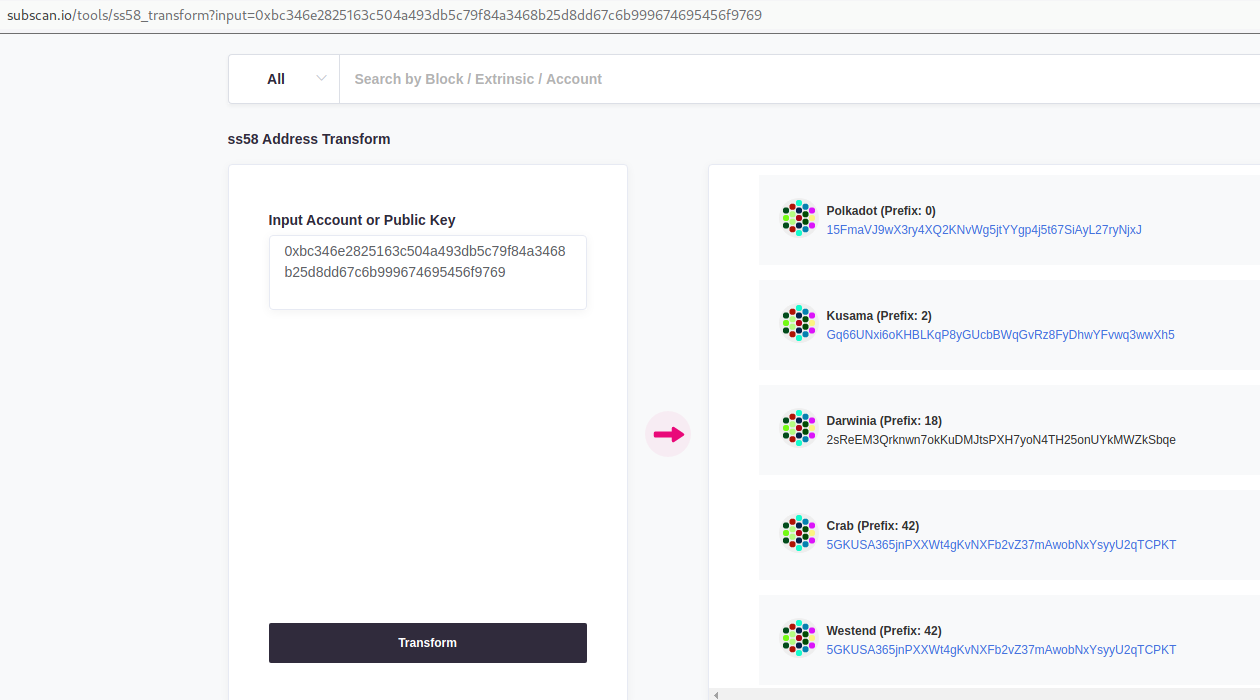Open the Kusama address link
Image resolution: width=1260 pixels, height=700 pixels.
(x=1000, y=334)
